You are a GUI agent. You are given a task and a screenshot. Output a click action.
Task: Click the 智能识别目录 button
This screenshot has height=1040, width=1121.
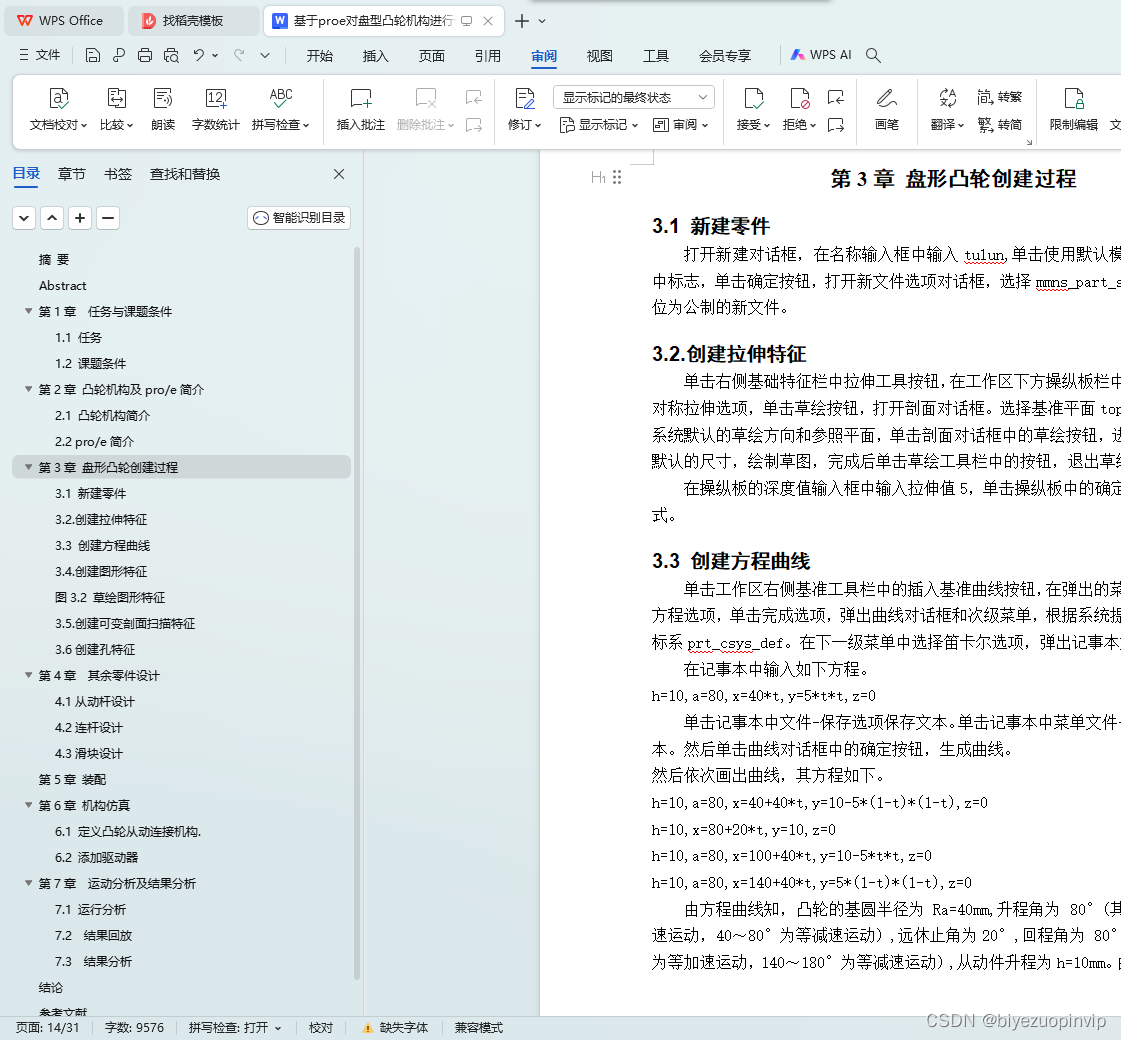pos(299,218)
